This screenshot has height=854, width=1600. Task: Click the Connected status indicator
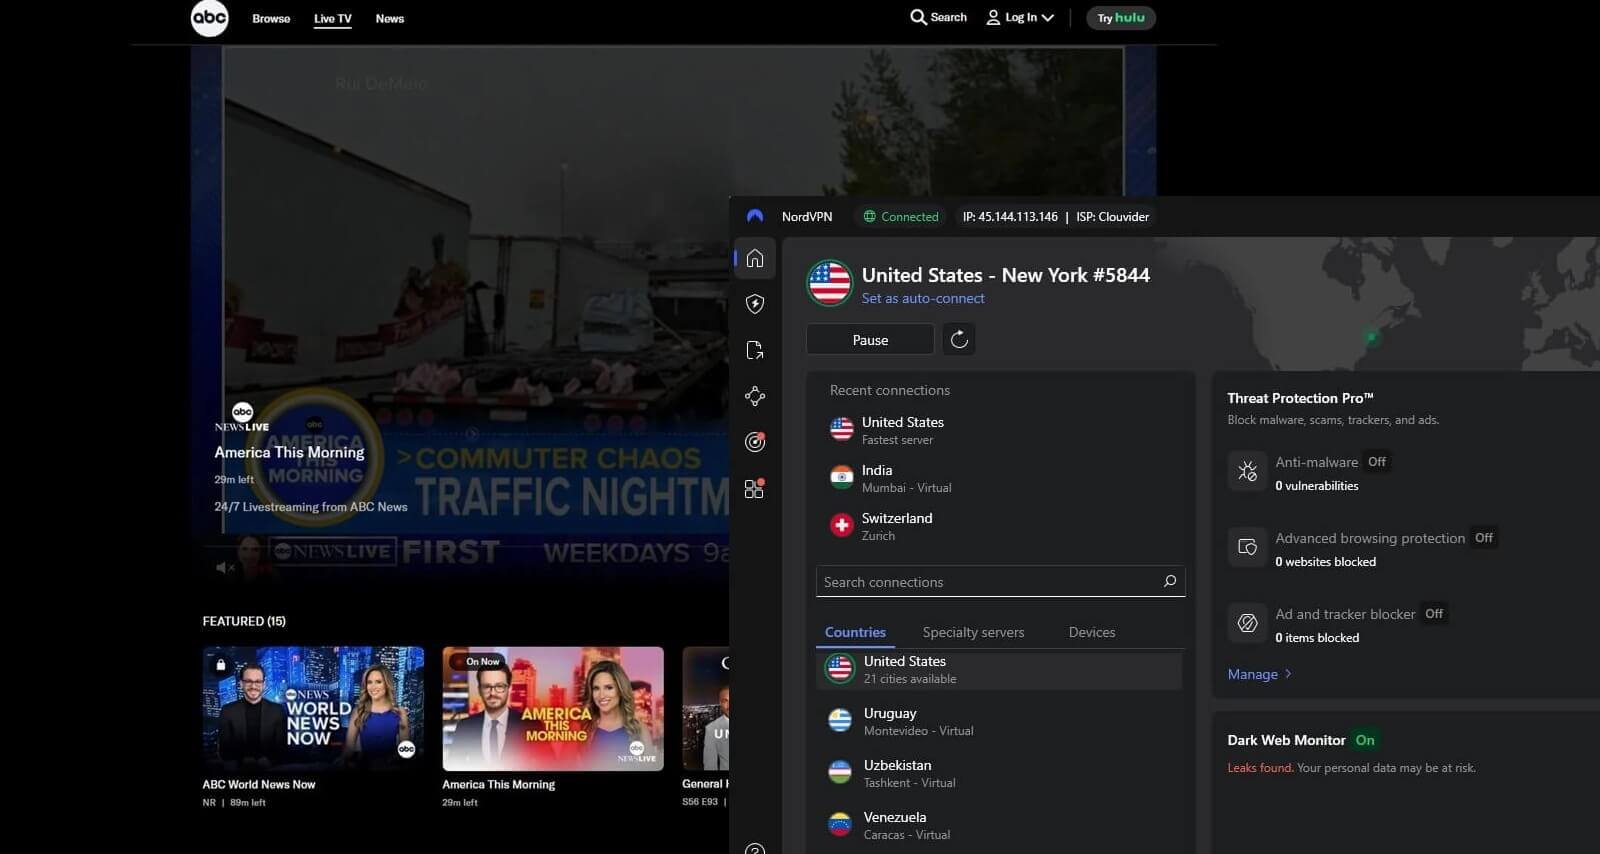coord(901,216)
